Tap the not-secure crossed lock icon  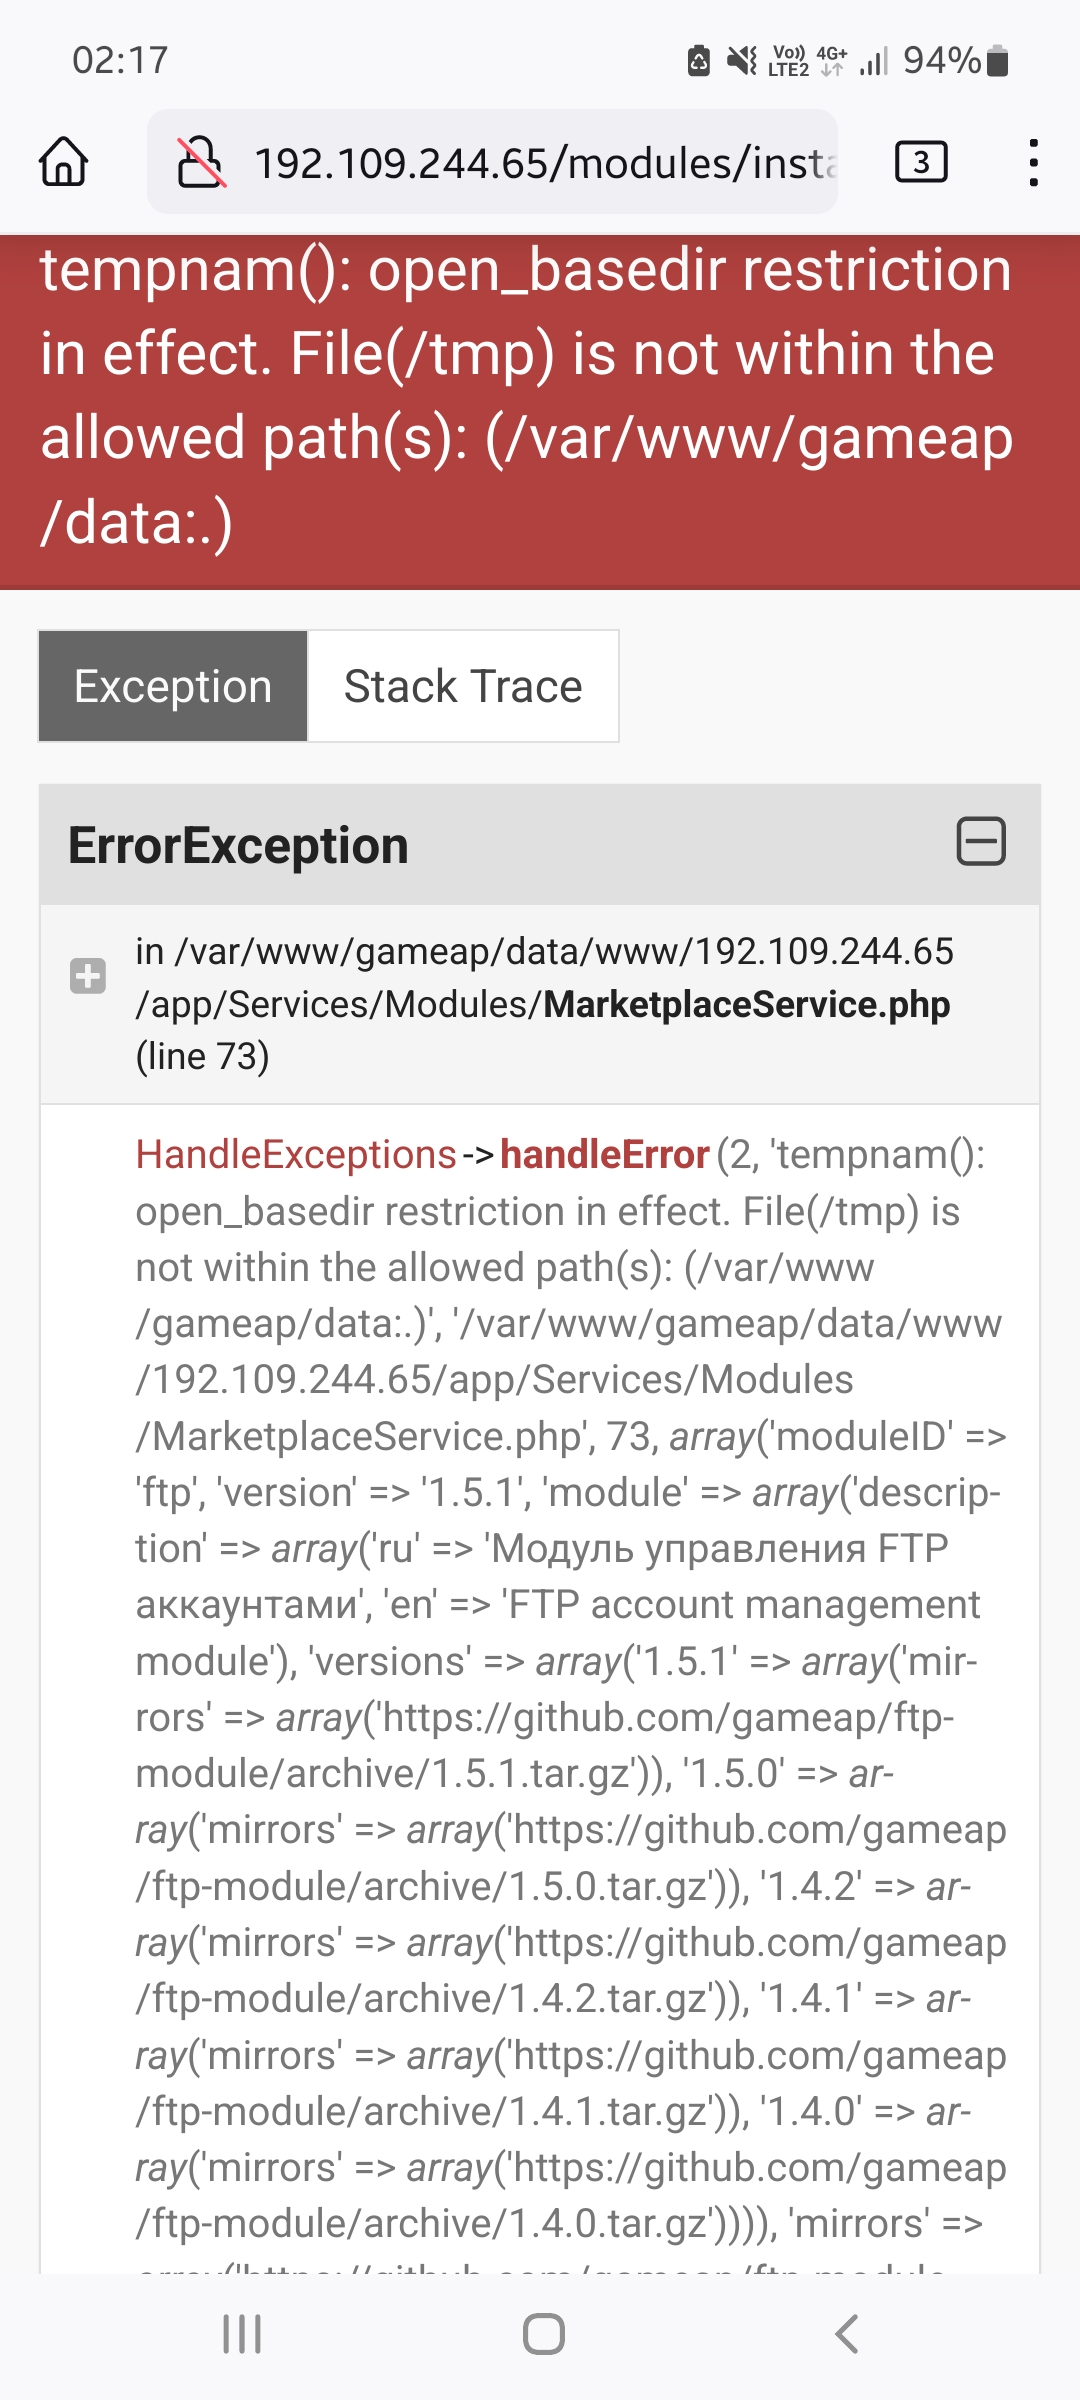point(201,162)
